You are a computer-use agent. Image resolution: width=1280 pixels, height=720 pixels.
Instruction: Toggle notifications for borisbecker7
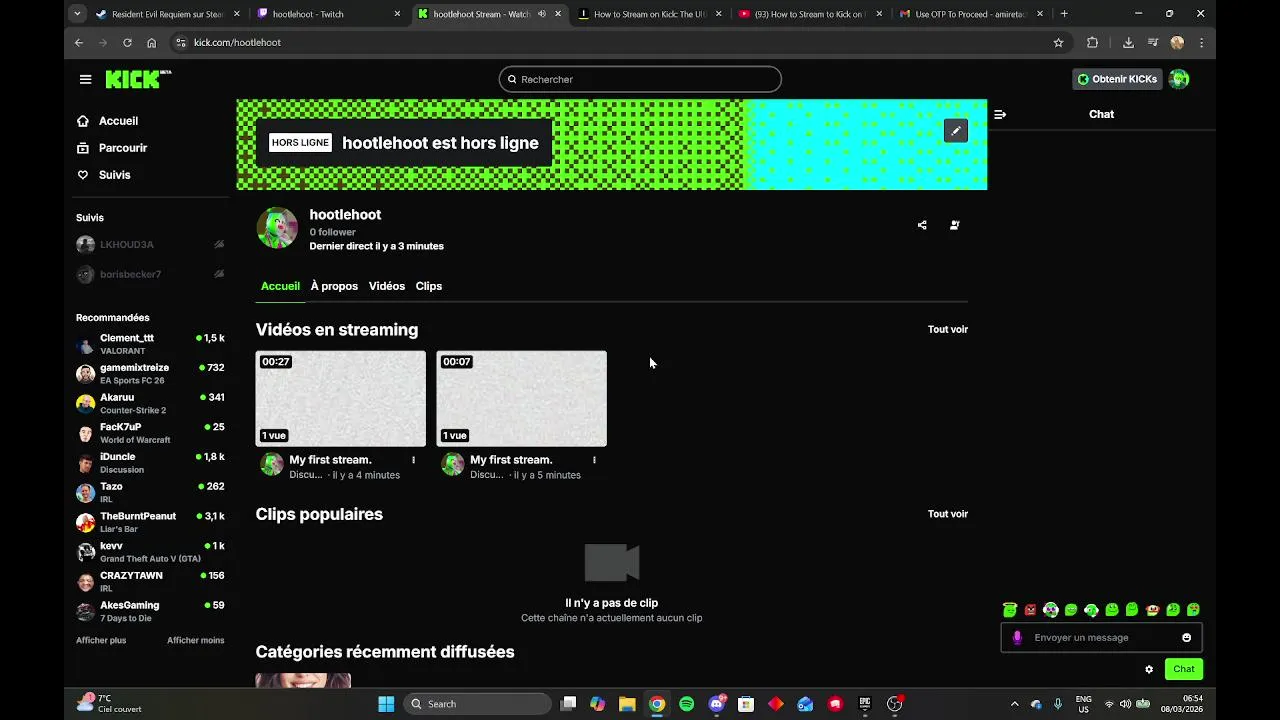coord(219,274)
